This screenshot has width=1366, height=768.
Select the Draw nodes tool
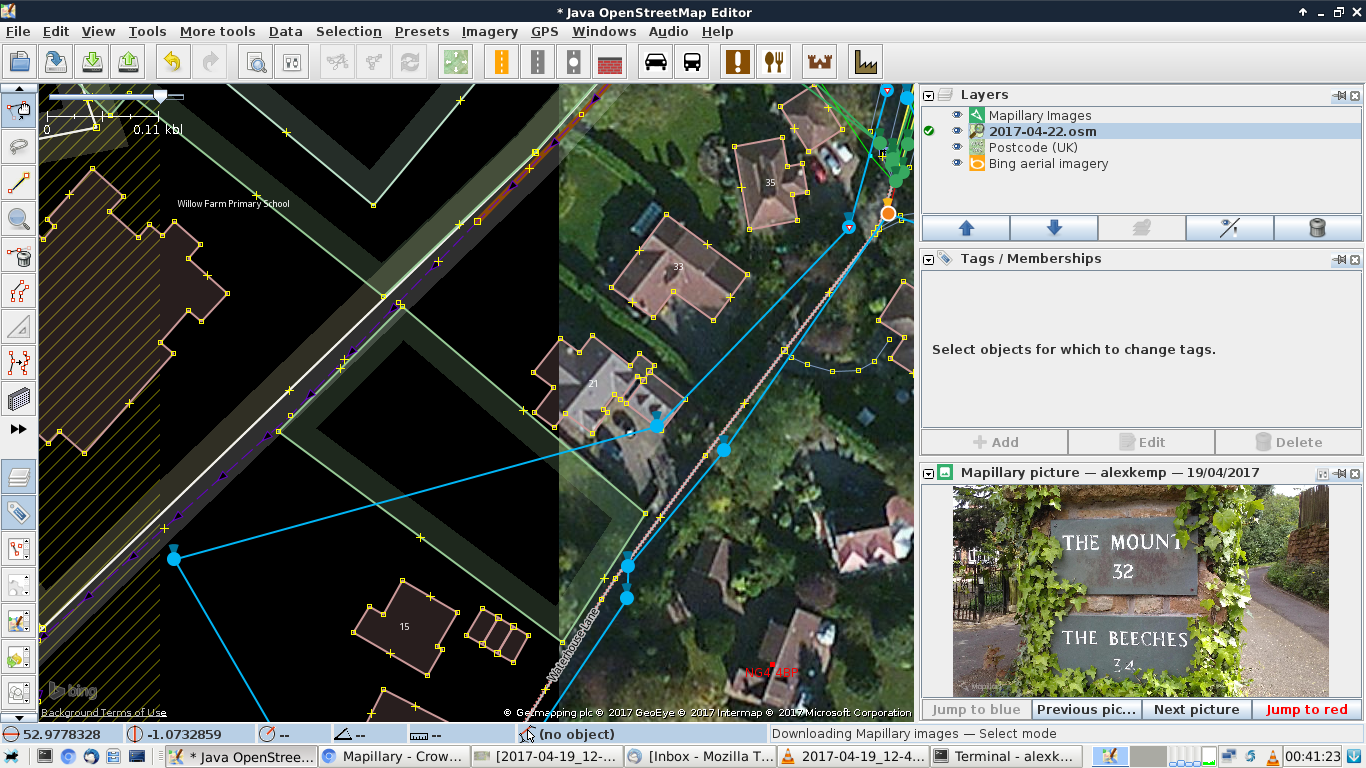point(18,183)
